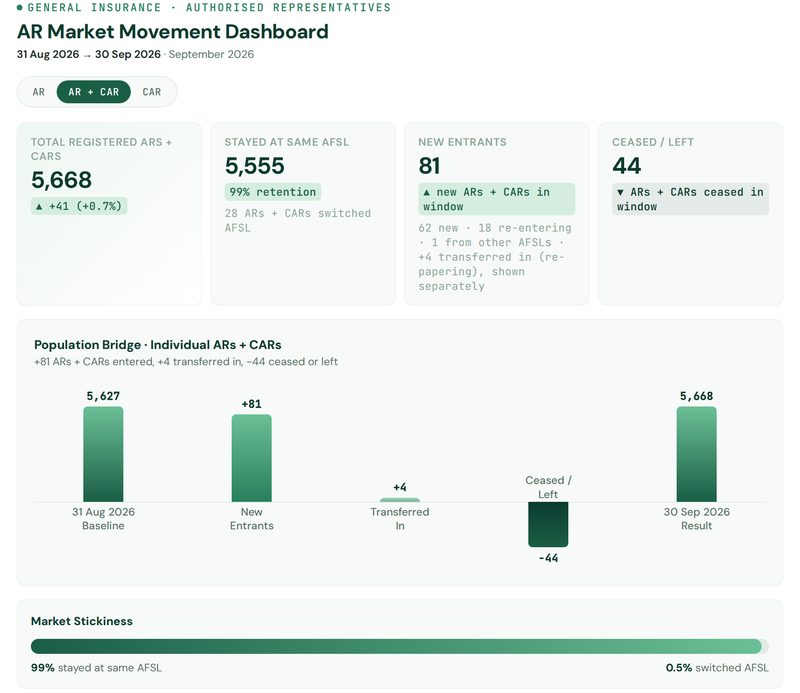Select the 31 Aug 2026 Baseline bar

point(103,454)
